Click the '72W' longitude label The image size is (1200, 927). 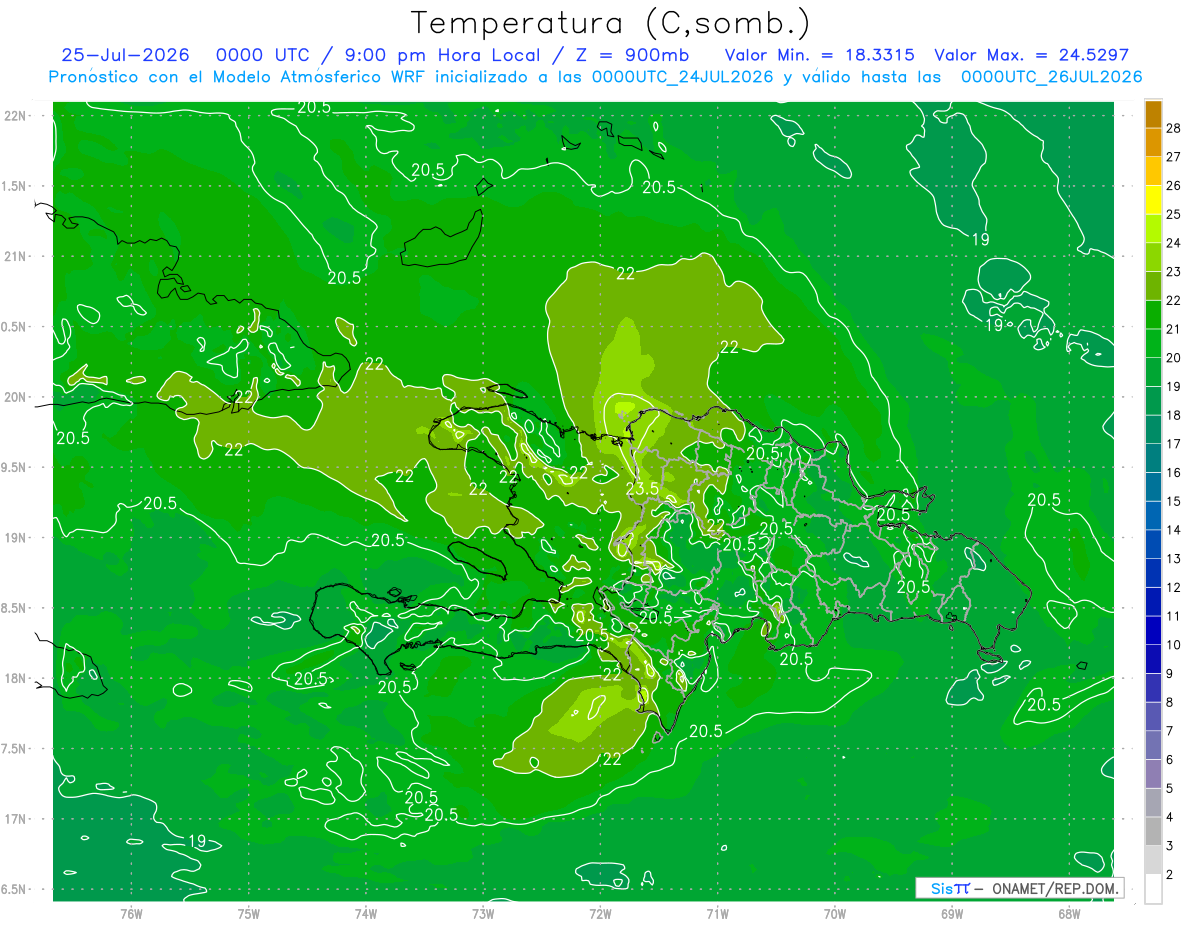(x=600, y=913)
